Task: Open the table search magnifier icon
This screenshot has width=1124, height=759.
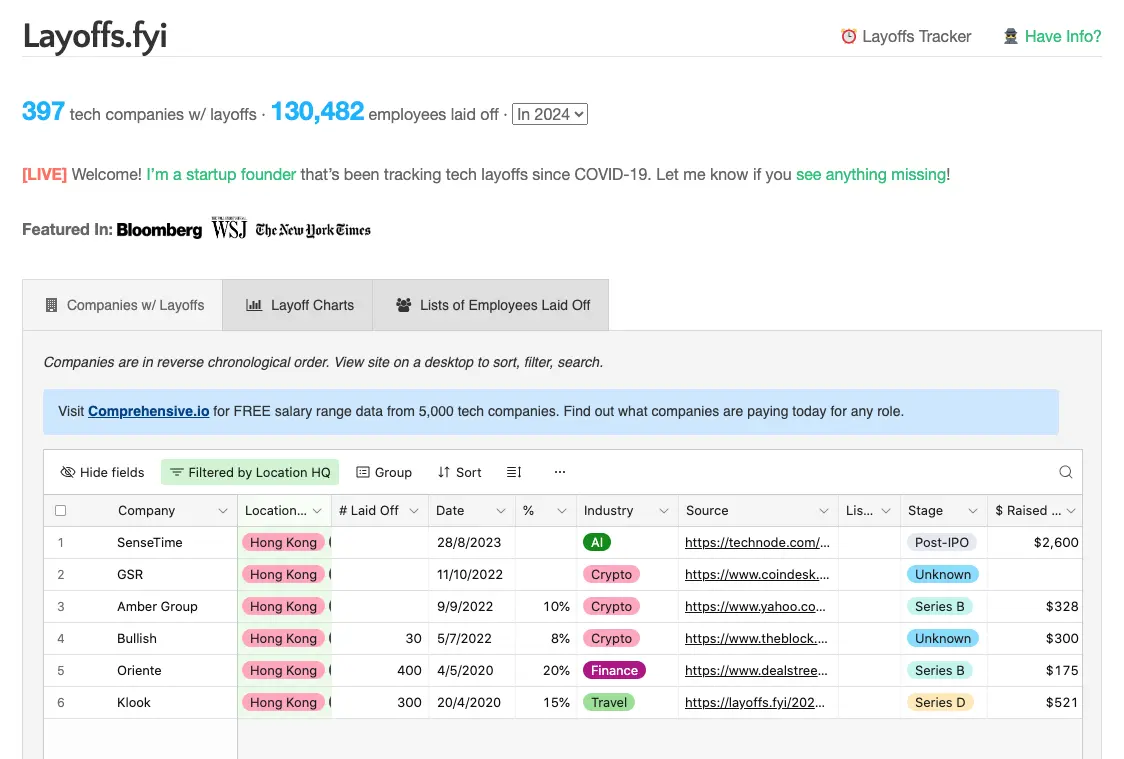Action: (1065, 472)
